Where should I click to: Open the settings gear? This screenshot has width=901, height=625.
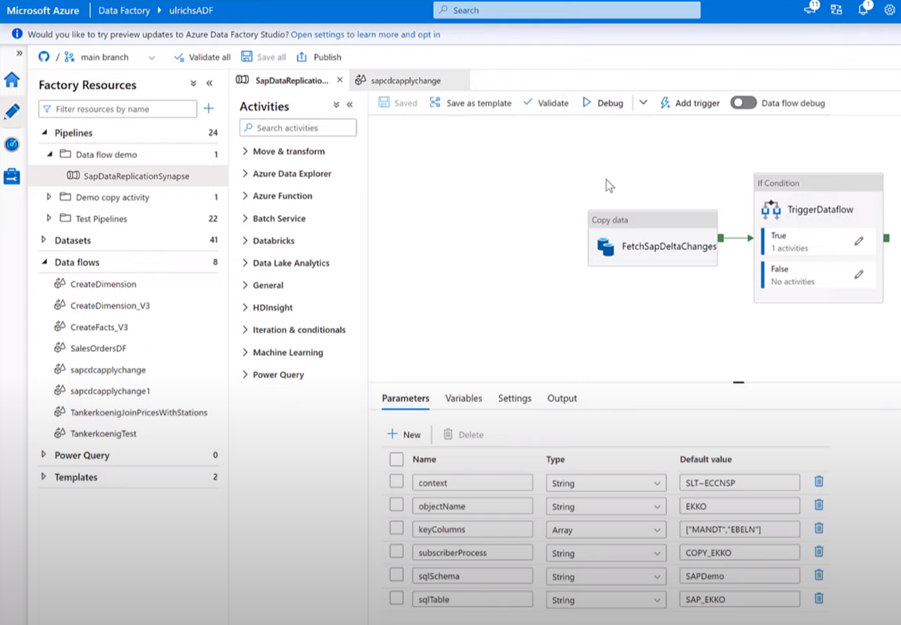[890, 10]
